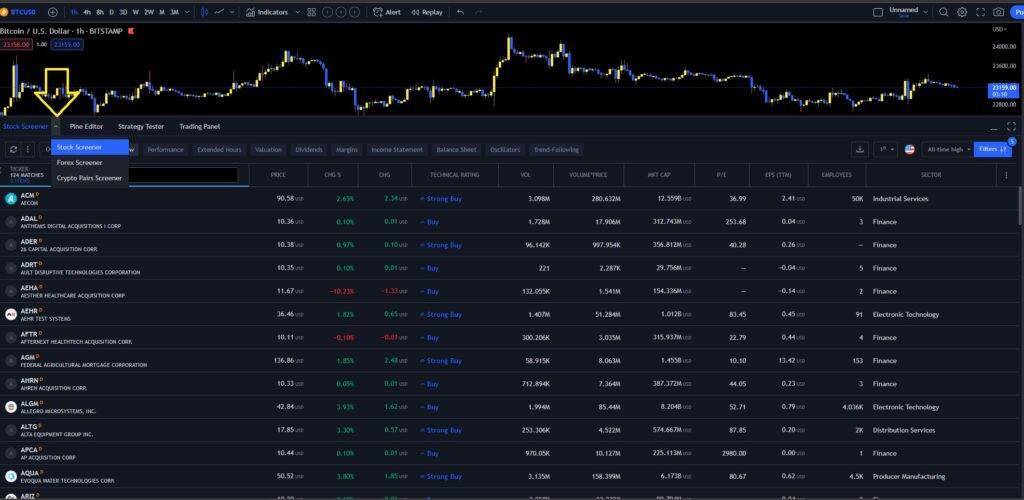Undo the last chart action
This screenshot has width=1024, height=500.
(x=461, y=12)
